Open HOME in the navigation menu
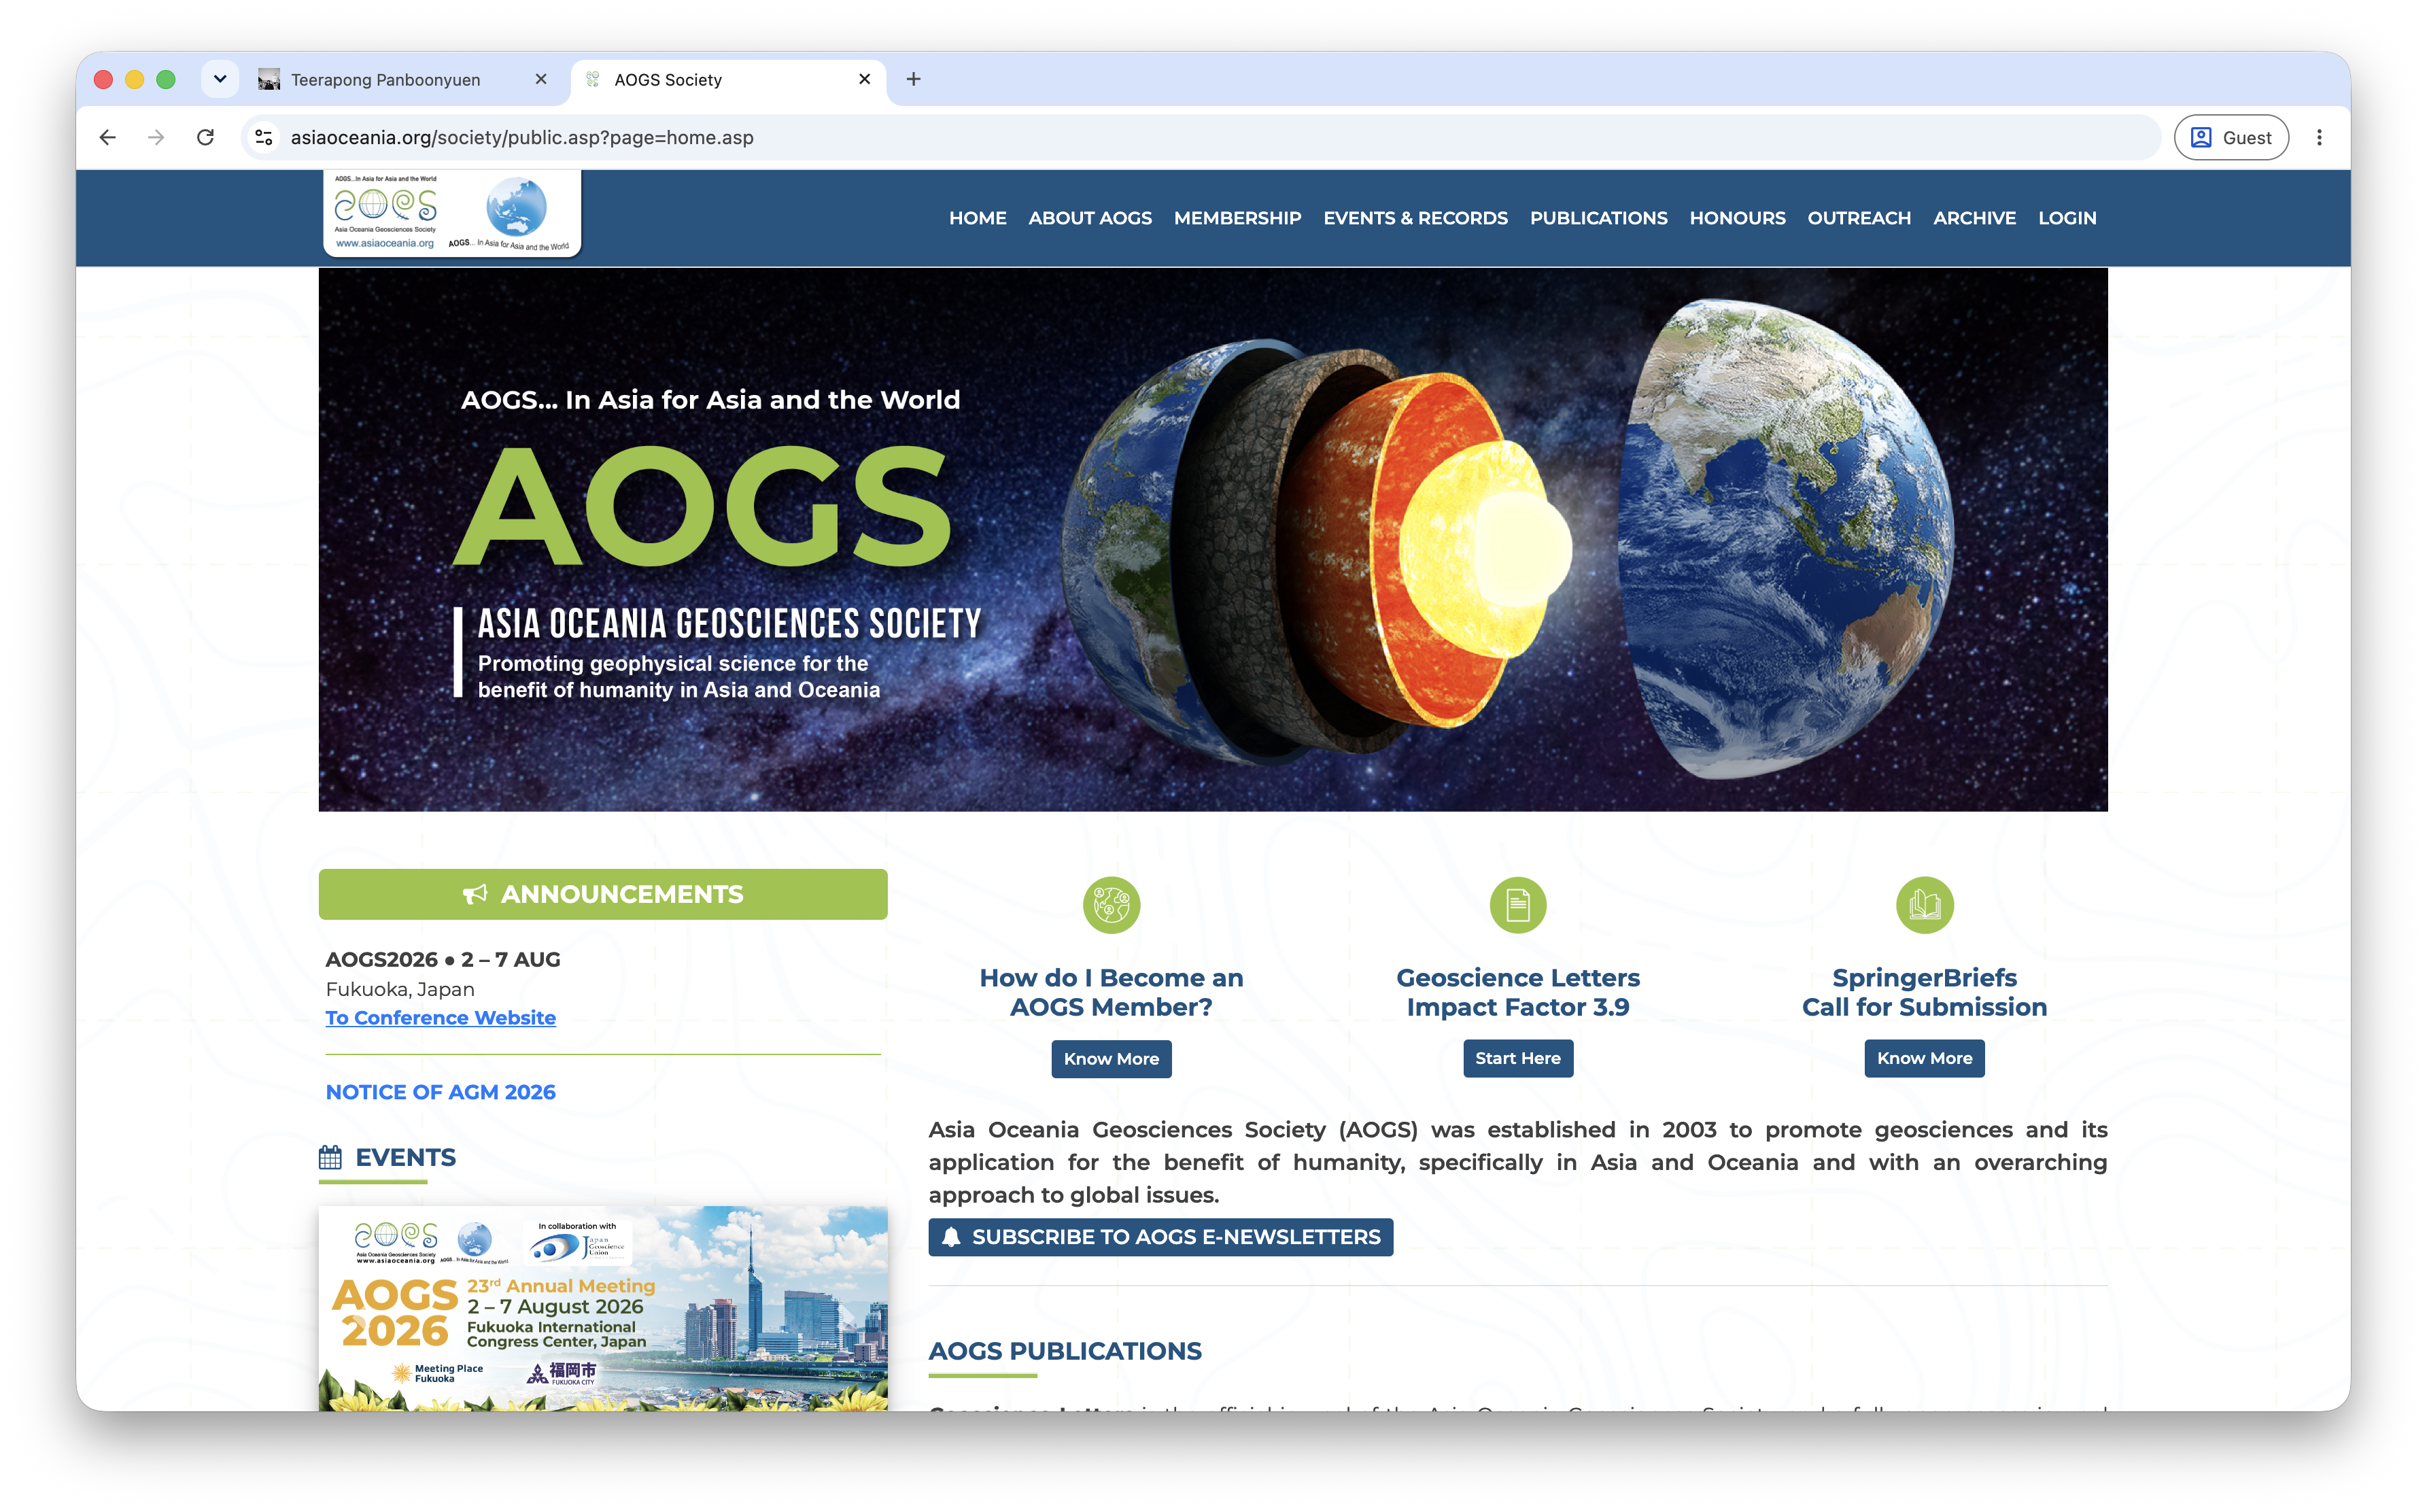This screenshot has width=2427, height=1512. (977, 218)
